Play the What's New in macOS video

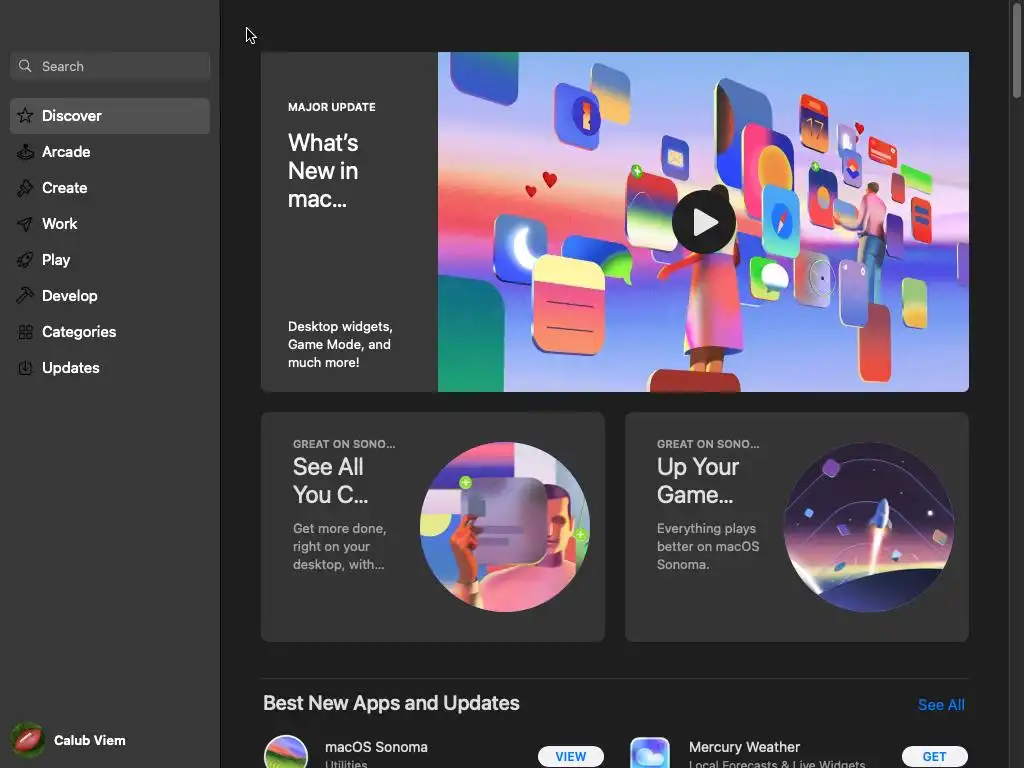click(x=703, y=222)
